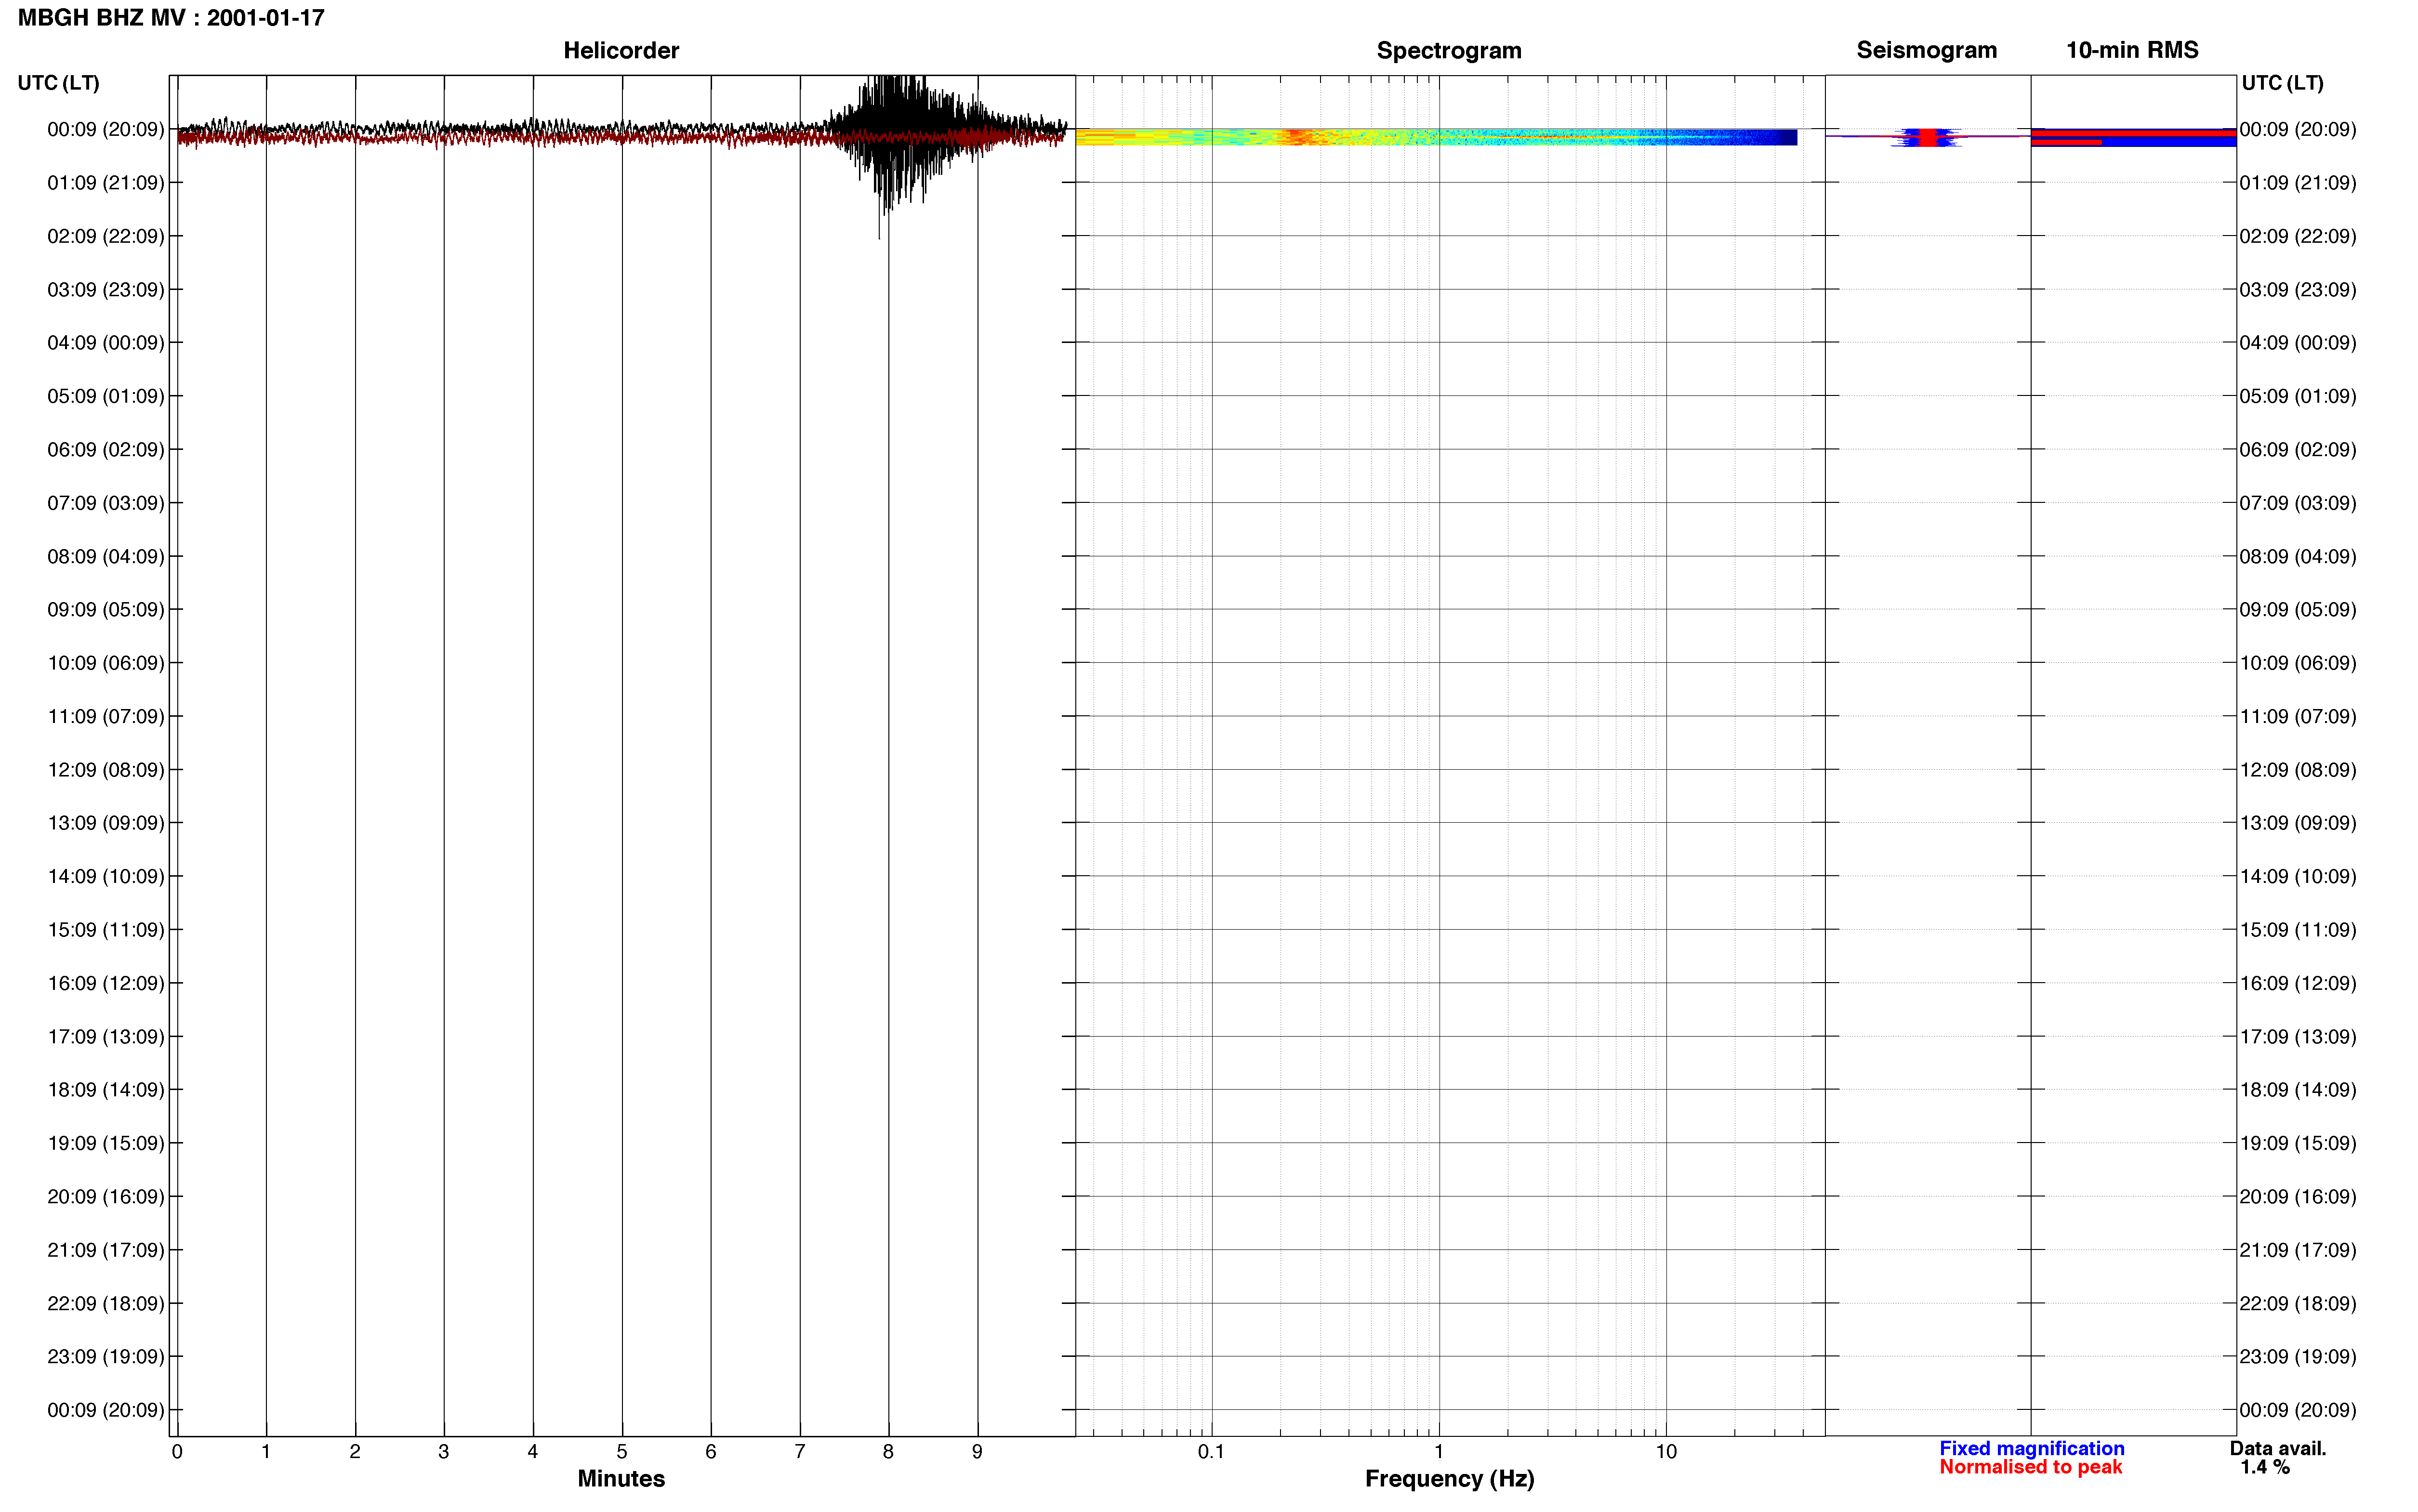Click 19:09 (15:09) on RMS-side time axis

pyautogui.click(x=2298, y=1143)
